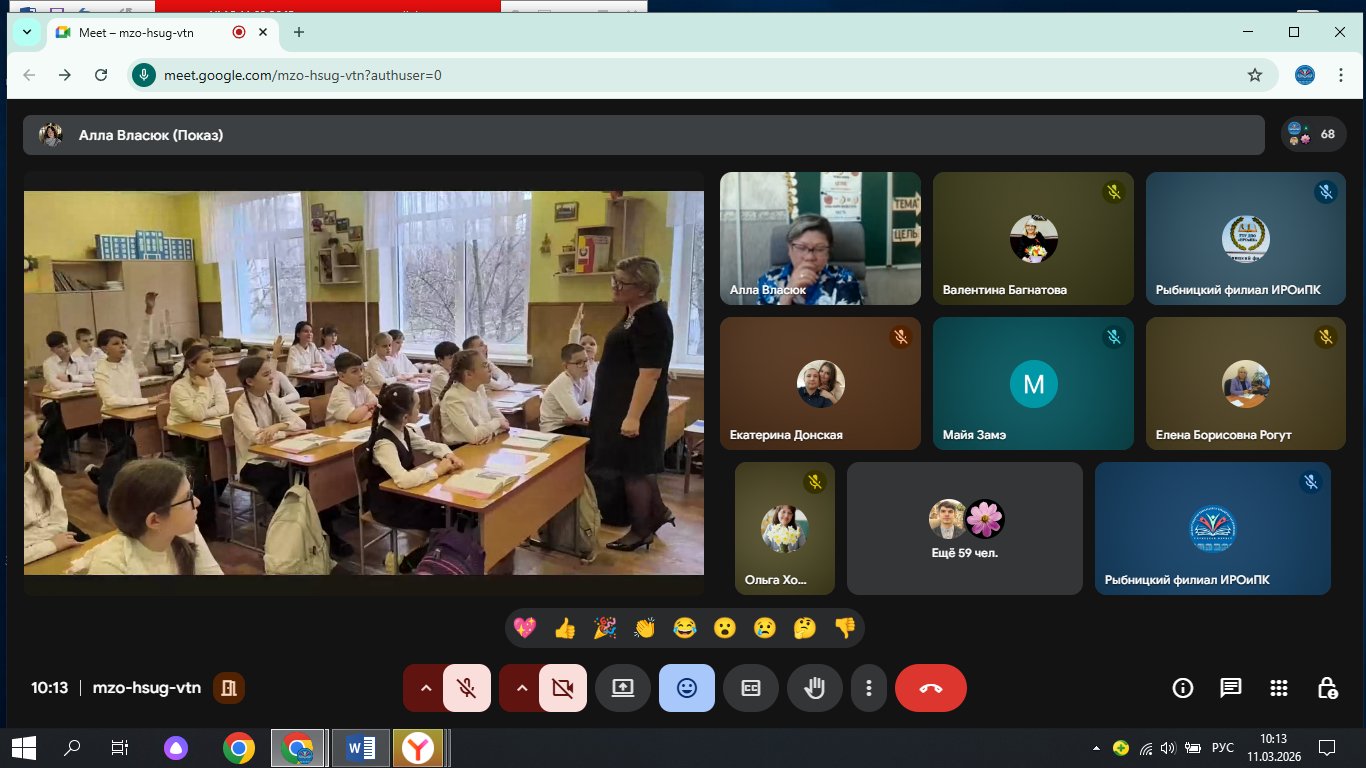Toggle microphone permission in address bar

point(145,75)
